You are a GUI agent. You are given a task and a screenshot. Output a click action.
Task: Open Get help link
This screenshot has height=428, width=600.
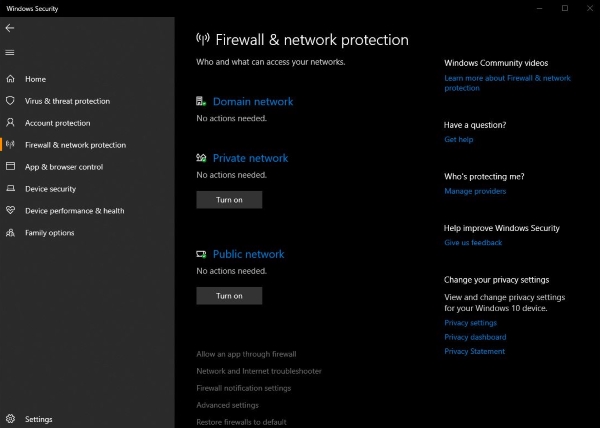pyautogui.click(x=458, y=140)
